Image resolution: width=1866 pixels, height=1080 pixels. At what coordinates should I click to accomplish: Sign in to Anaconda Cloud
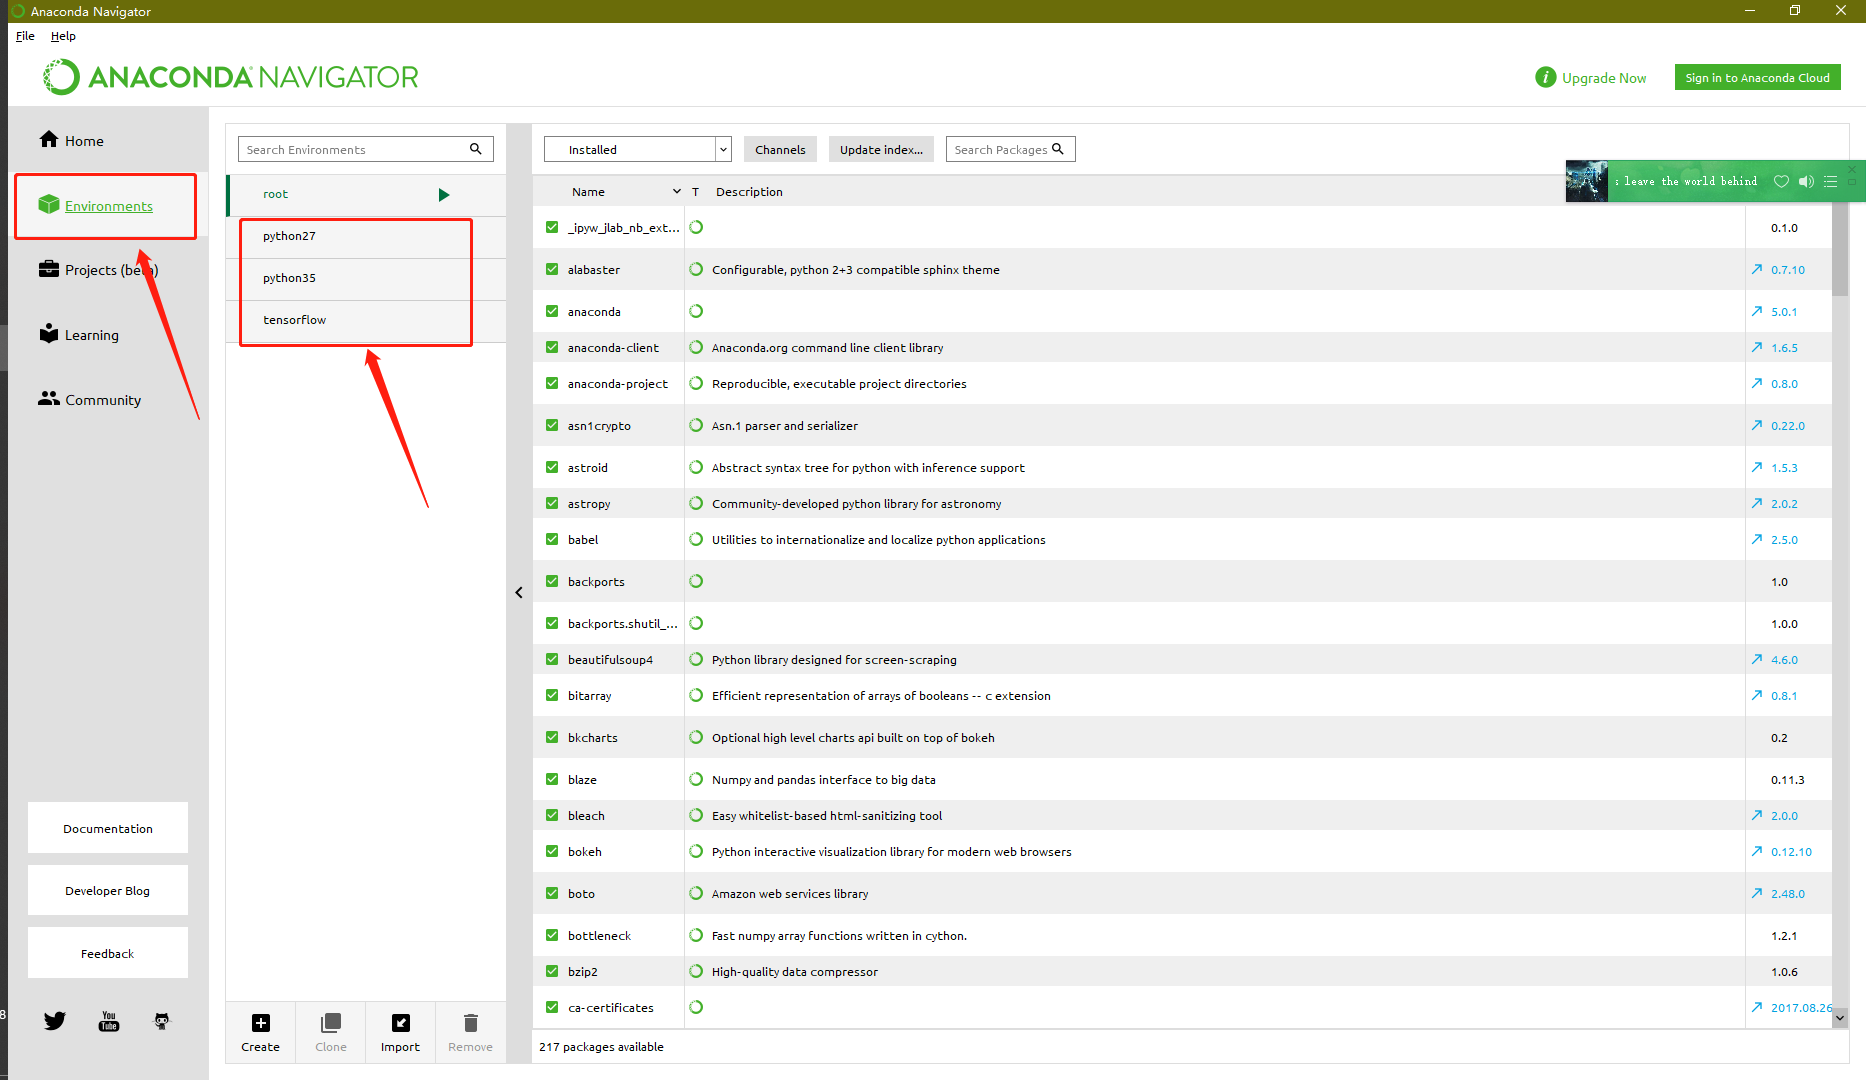click(x=1756, y=77)
